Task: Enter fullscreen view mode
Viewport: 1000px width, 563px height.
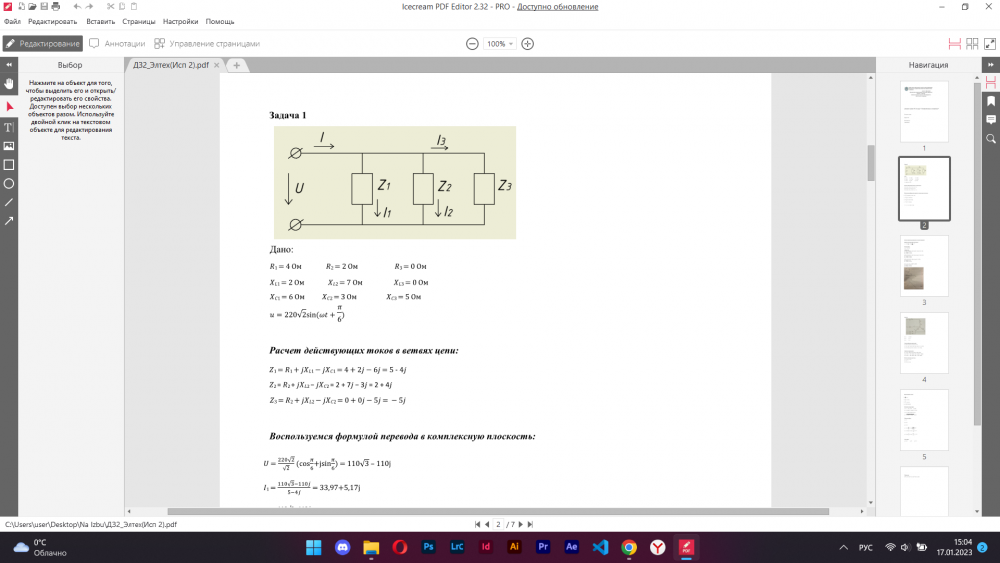Action: [x=990, y=43]
